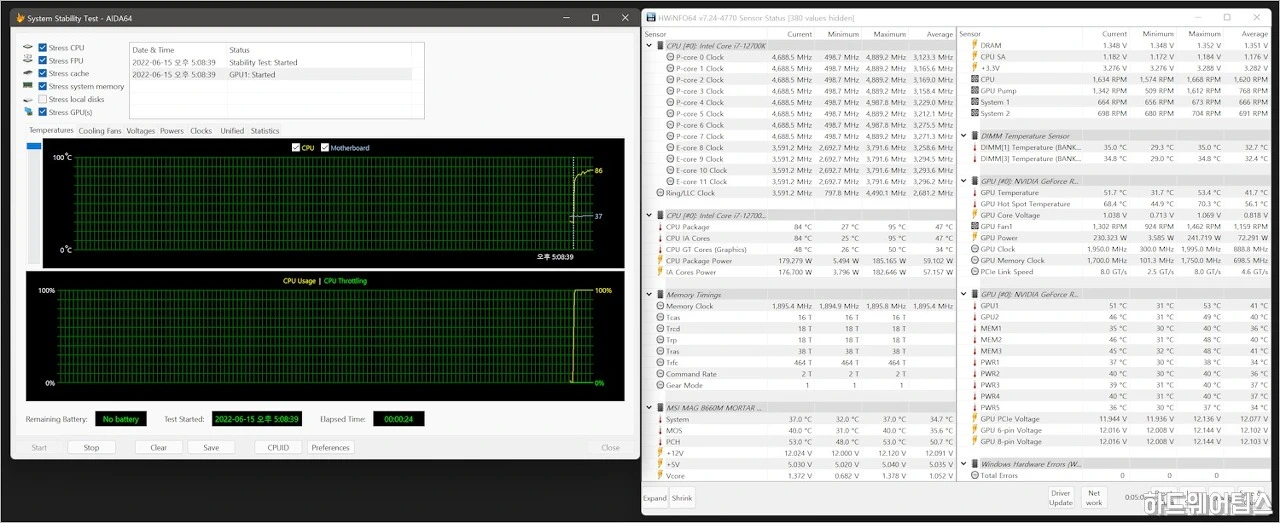1280x523 pixels.
Task: Click the thermometer icon of GPU Hot Spot Temperature
Action: point(975,204)
